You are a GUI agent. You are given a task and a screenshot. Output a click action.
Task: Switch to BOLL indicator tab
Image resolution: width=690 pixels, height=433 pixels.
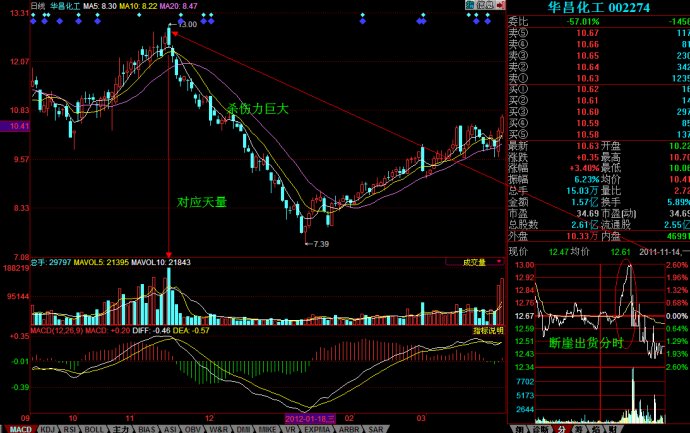(95, 428)
